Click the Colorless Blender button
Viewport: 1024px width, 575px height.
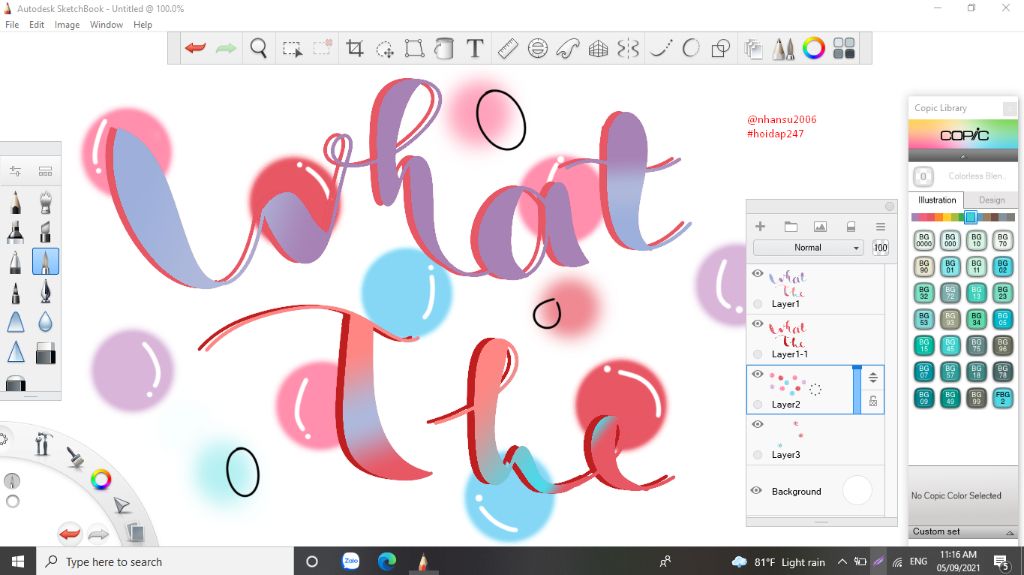pyautogui.click(x=923, y=176)
